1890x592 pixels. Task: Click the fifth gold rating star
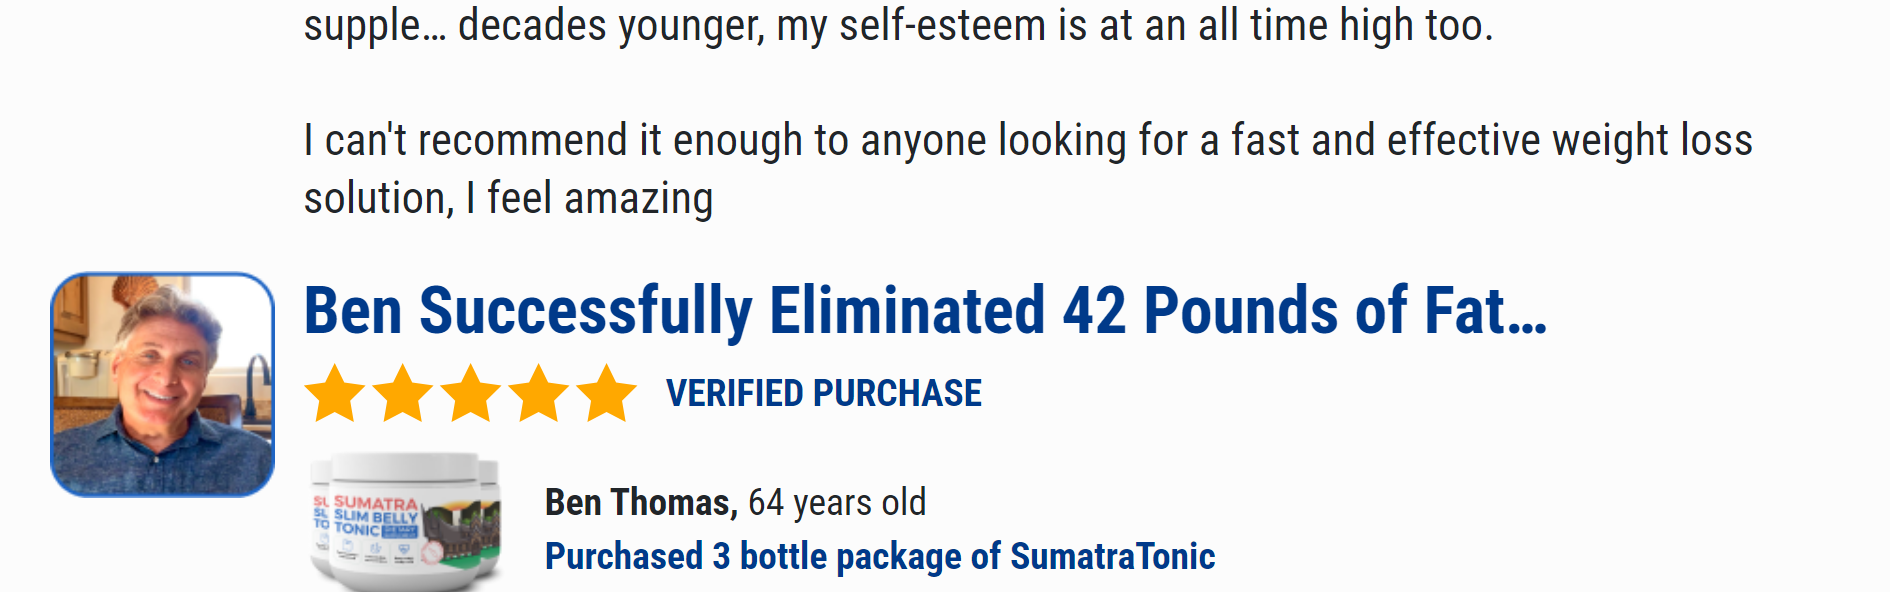(x=607, y=393)
